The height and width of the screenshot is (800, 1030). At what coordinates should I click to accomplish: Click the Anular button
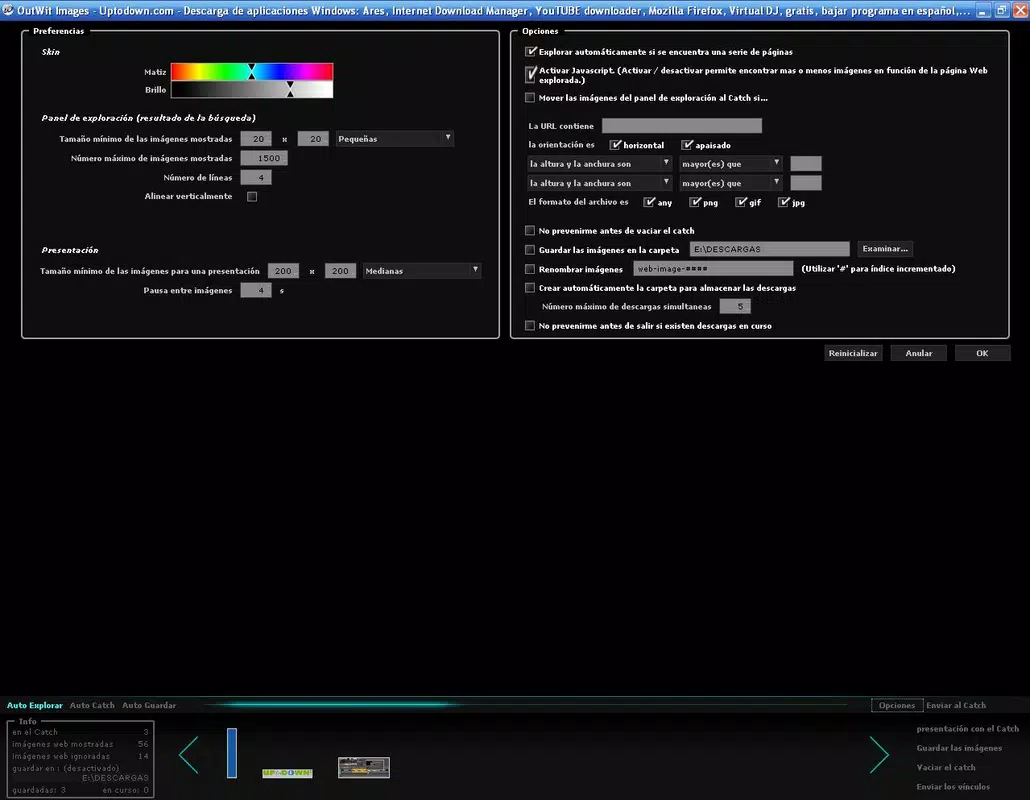point(918,353)
